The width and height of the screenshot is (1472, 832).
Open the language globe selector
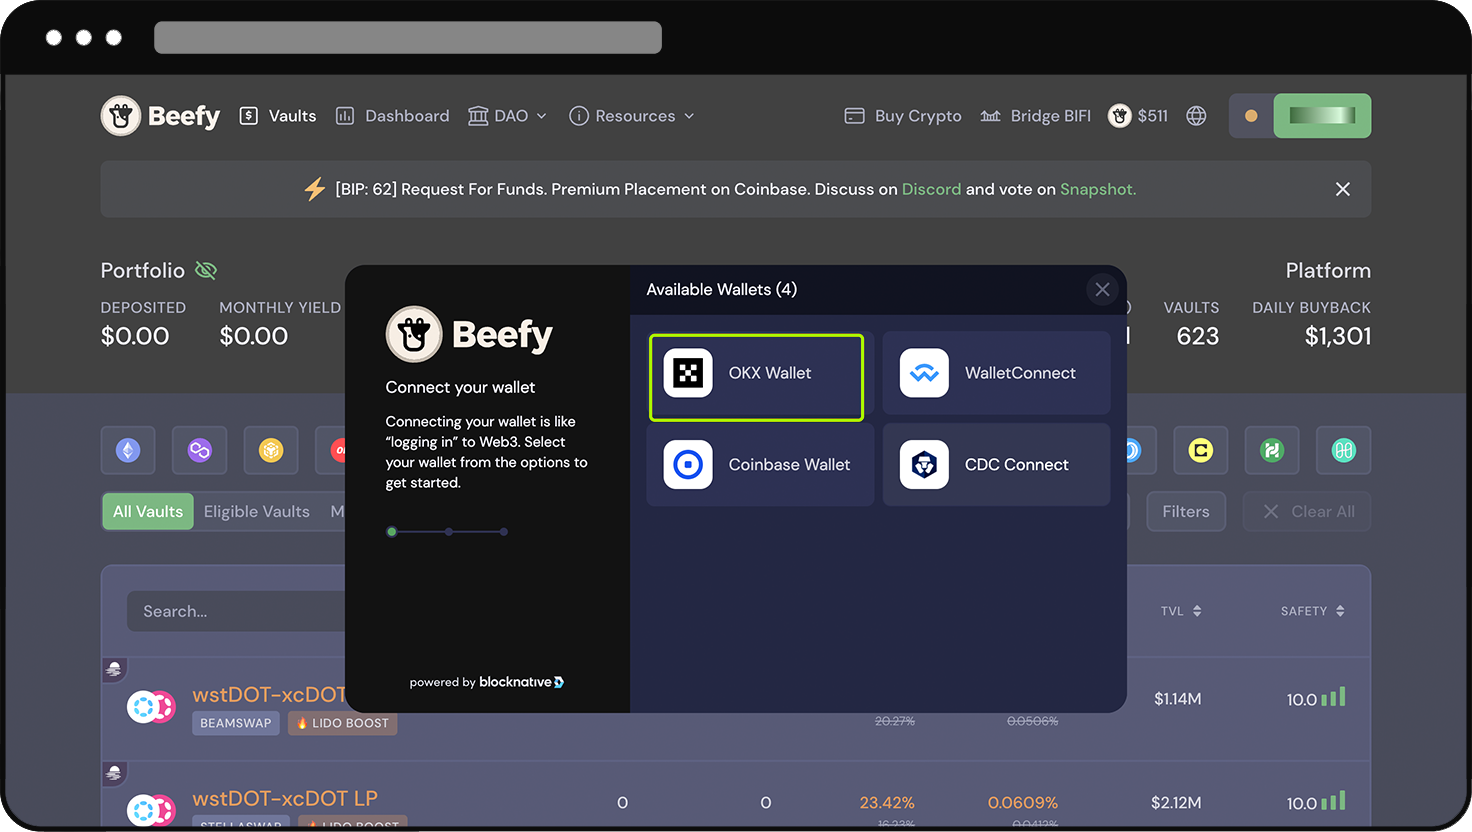(1196, 116)
